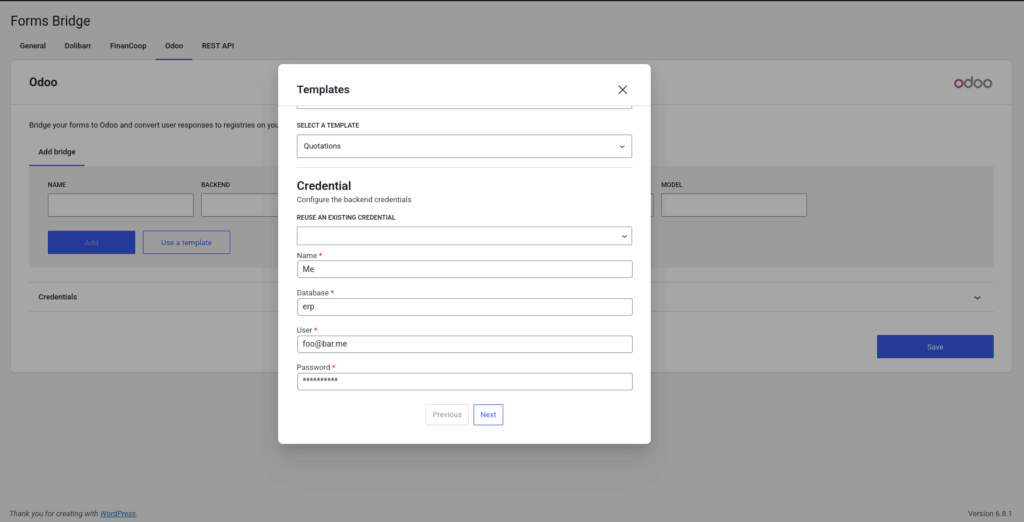Switch to the FinanCoop tab
The image size is (1024, 522).
coord(128,46)
